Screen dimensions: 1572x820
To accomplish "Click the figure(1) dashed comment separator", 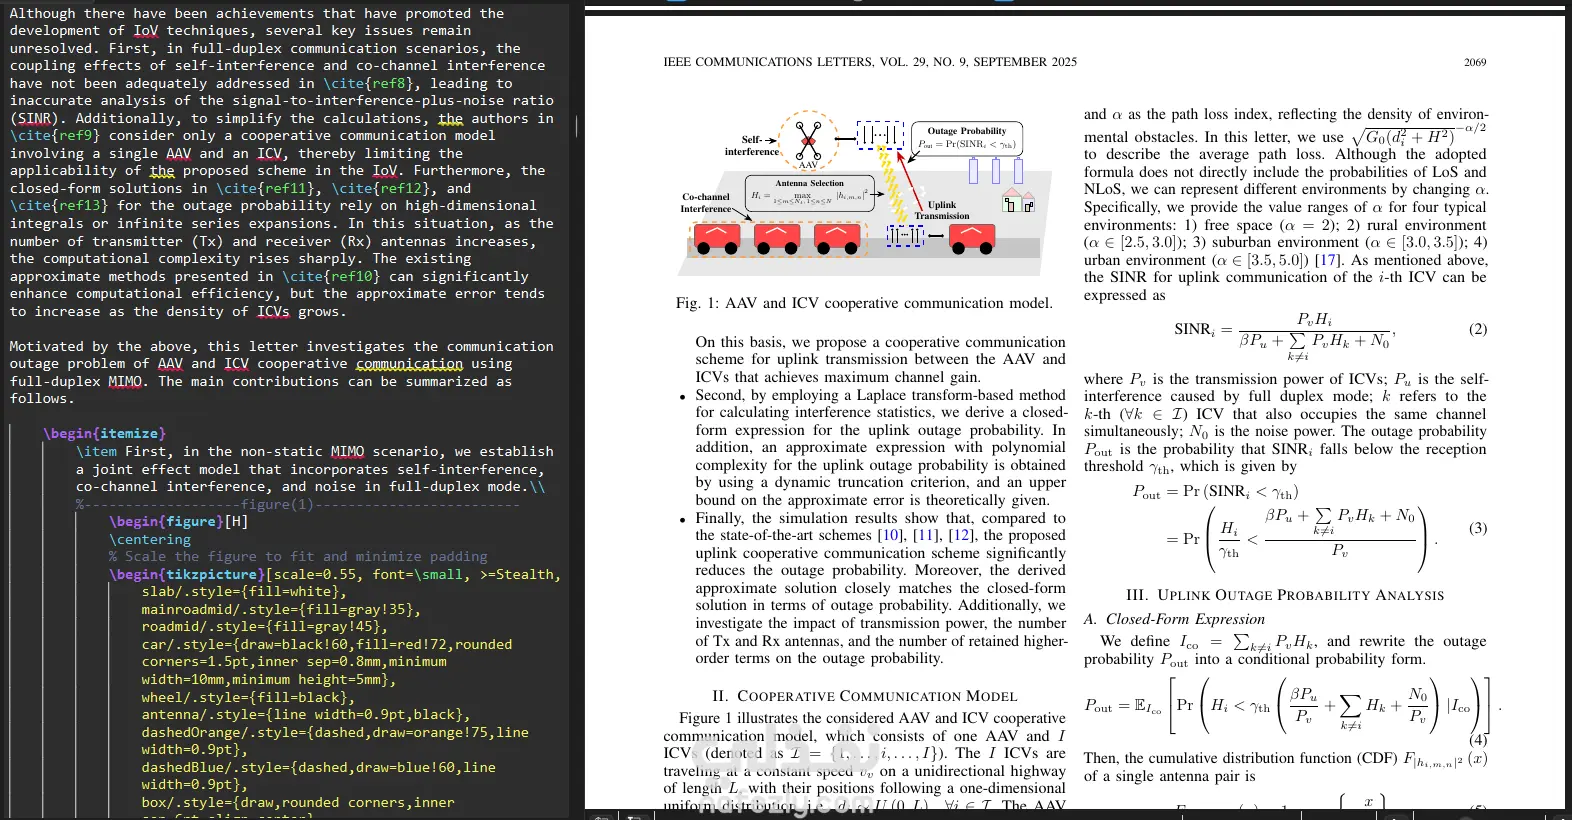I will tap(298, 504).
